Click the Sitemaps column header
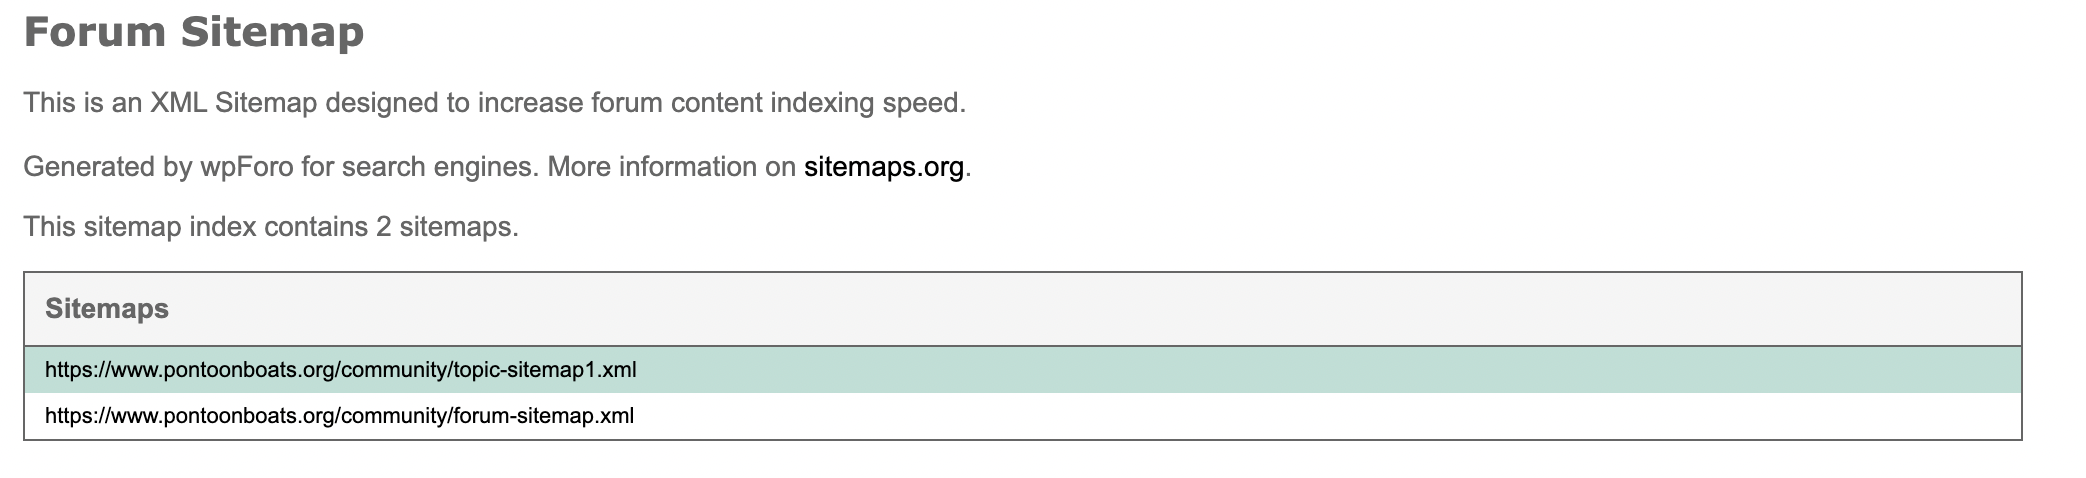 [x=107, y=309]
